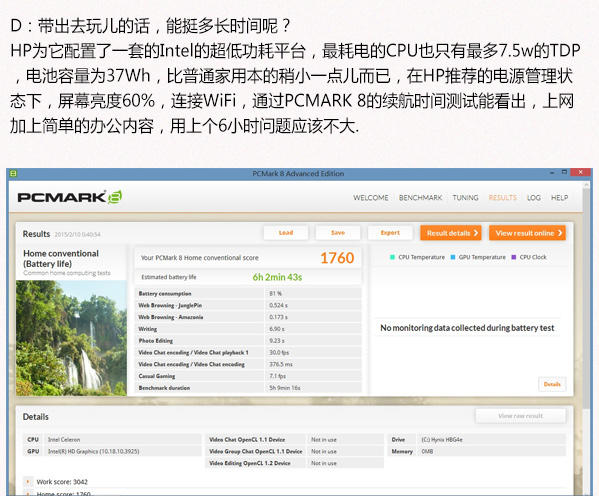Click the blue GPU Temperature legend square

tap(453, 257)
